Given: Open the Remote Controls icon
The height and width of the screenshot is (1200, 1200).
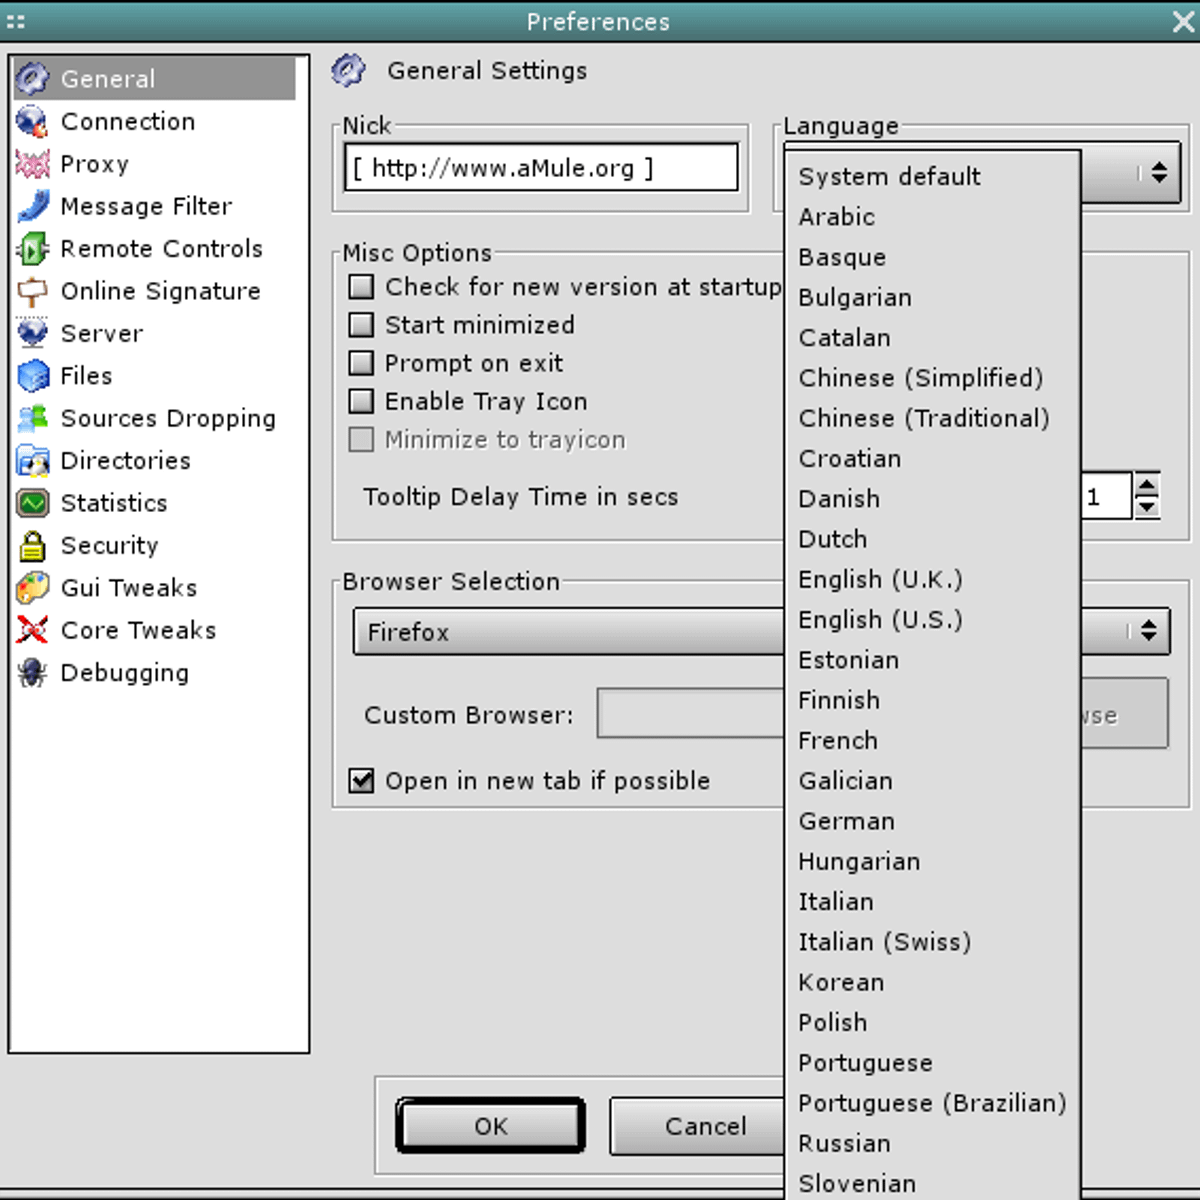Looking at the screenshot, I should pyautogui.click(x=32, y=248).
